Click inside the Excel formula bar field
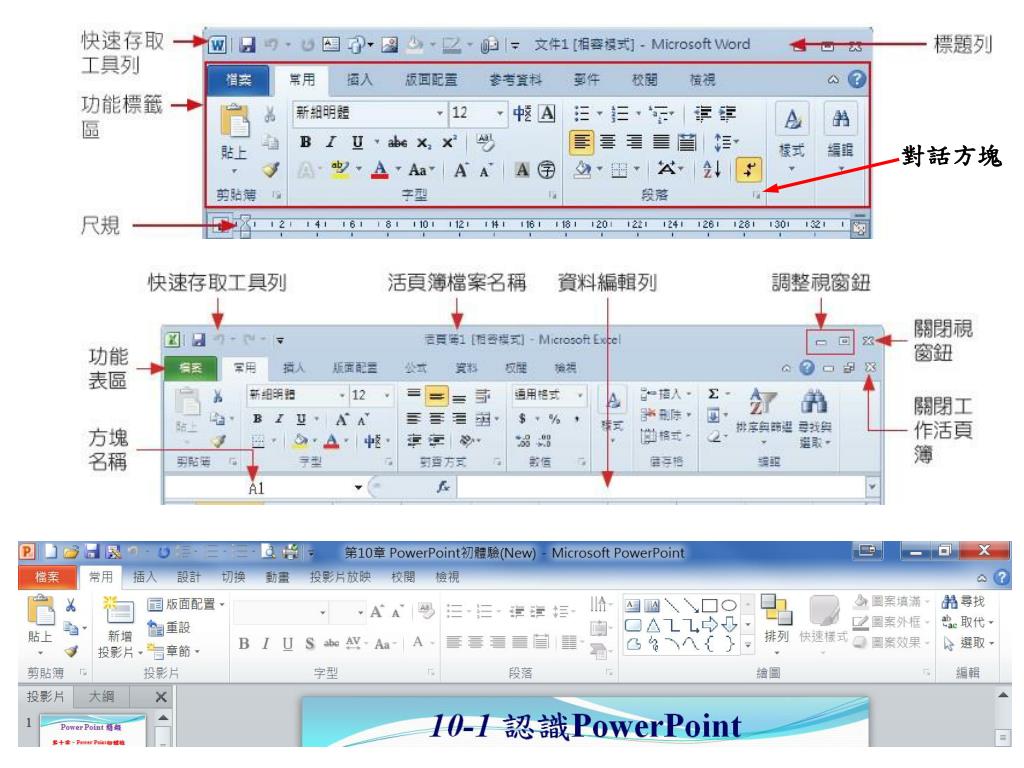The image size is (1024, 768). (660, 487)
